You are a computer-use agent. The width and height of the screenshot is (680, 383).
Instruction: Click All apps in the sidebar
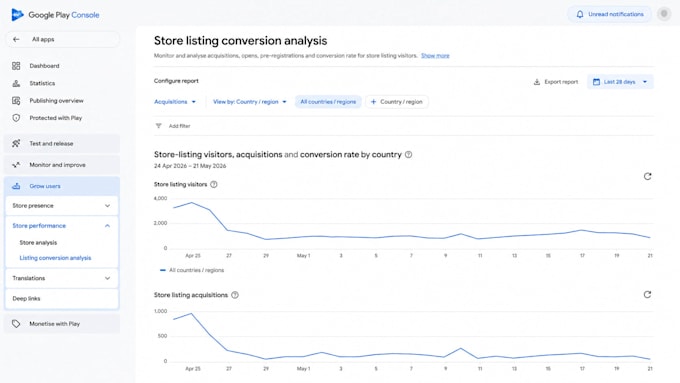(43, 39)
